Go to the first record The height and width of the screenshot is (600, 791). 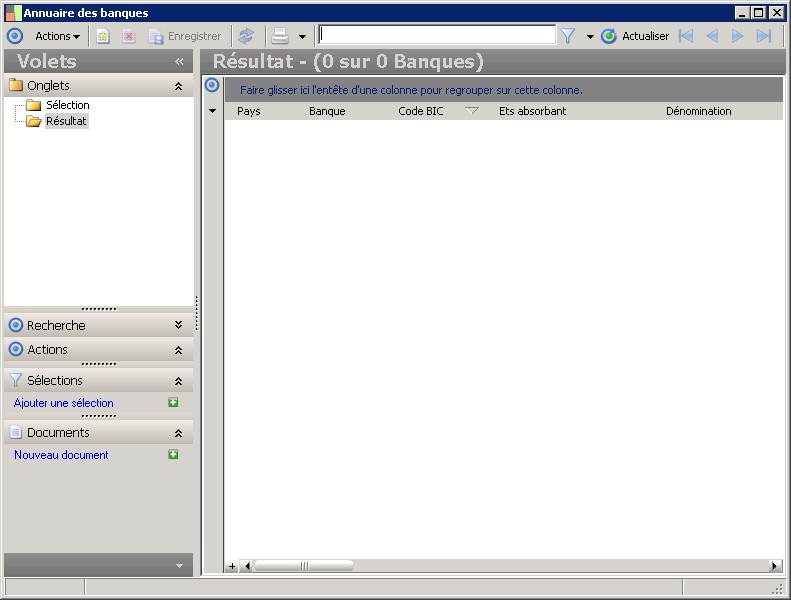(x=686, y=36)
